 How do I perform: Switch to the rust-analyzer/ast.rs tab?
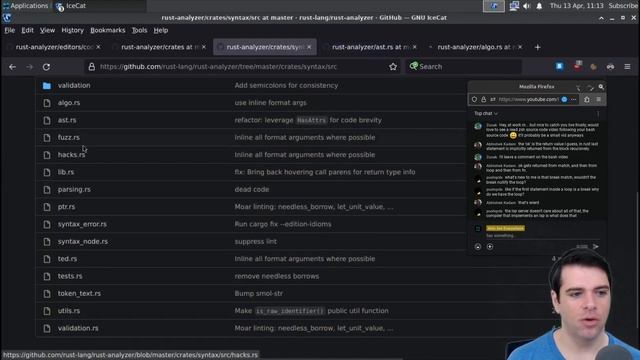(x=369, y=47)
